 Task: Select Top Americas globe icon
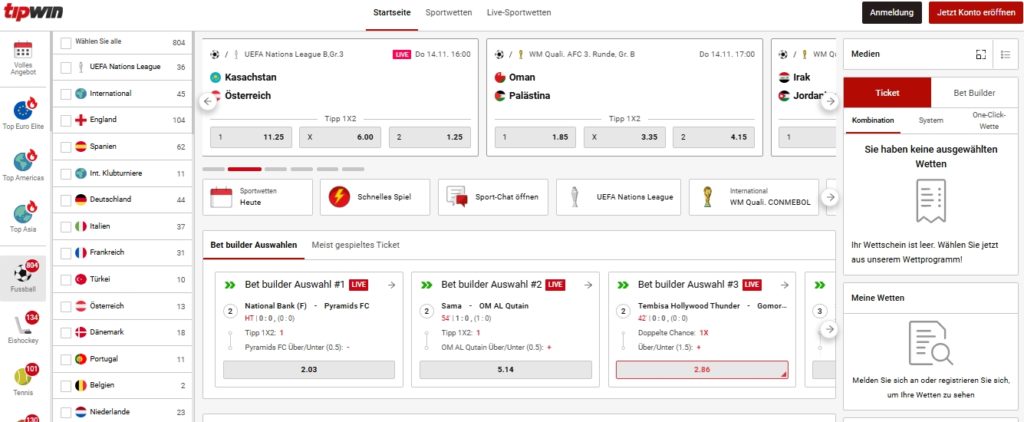tap(24, 160)
